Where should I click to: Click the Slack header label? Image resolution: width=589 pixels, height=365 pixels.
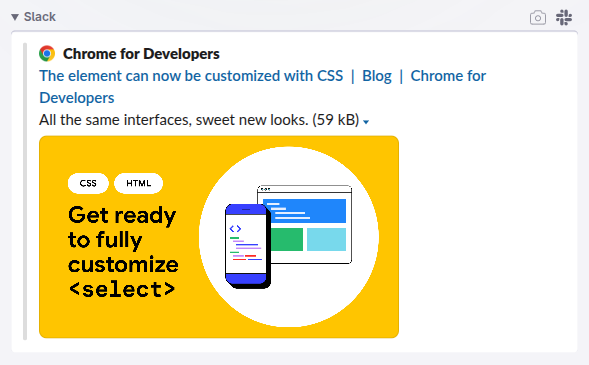pos(40,17)
